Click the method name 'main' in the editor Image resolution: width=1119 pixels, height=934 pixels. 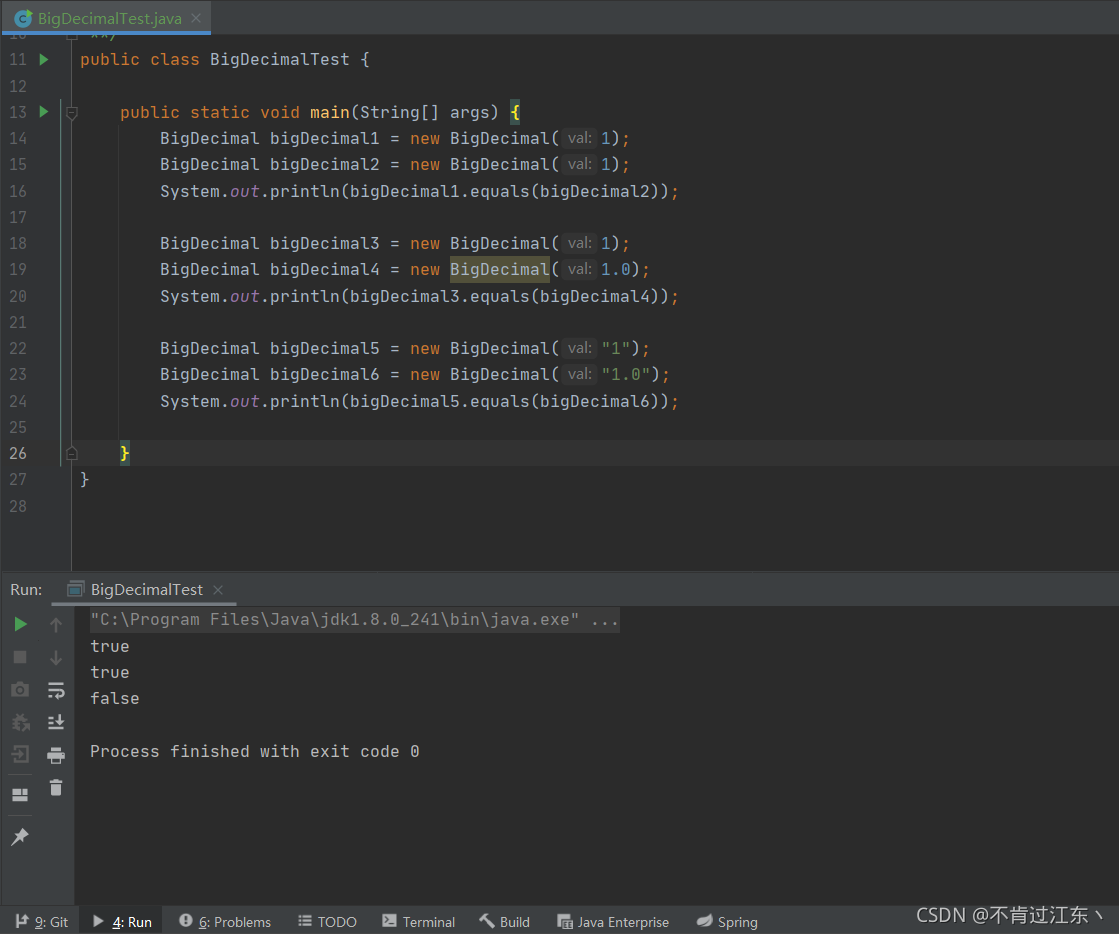click(330, 112)
